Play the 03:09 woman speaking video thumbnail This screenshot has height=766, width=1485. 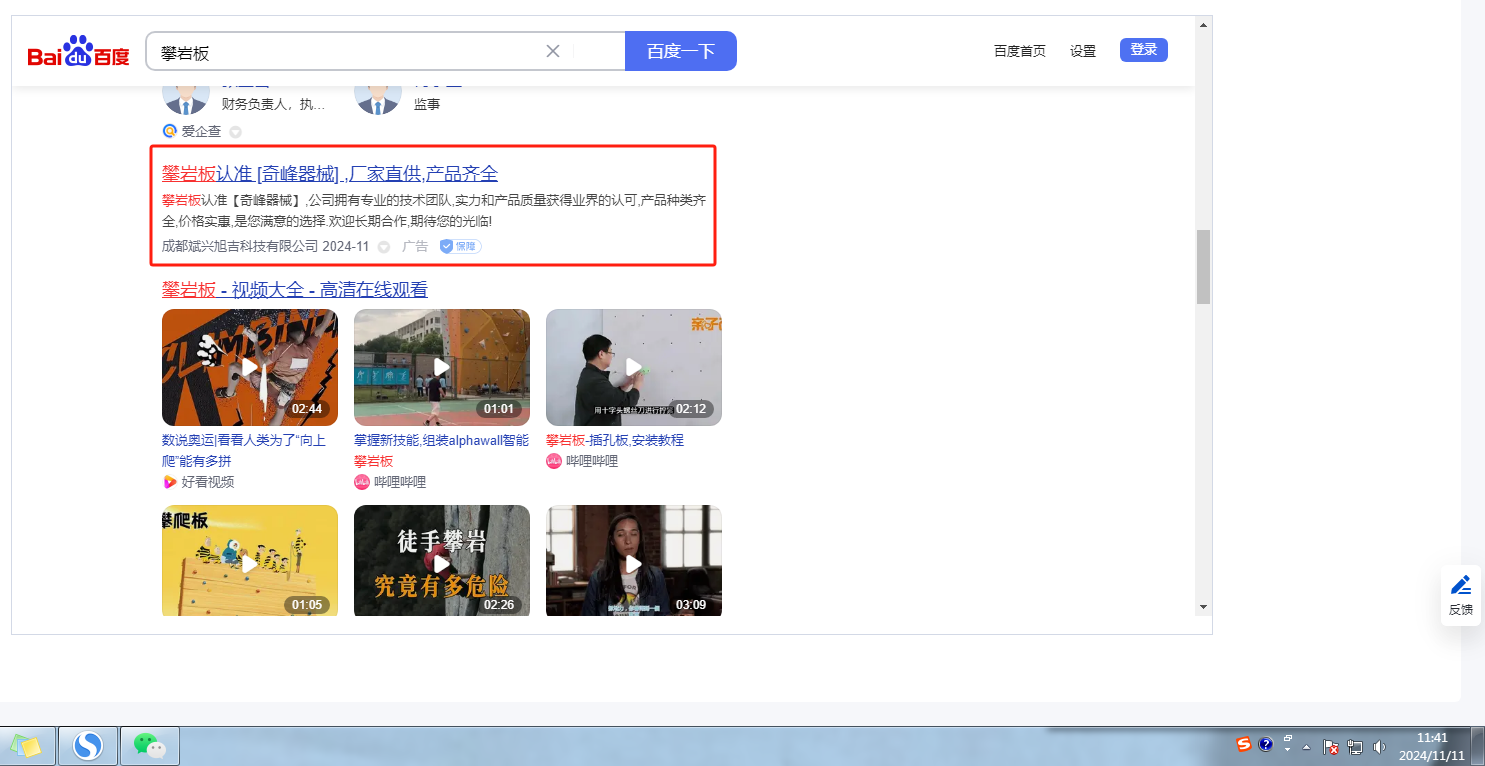pos(634,561)
